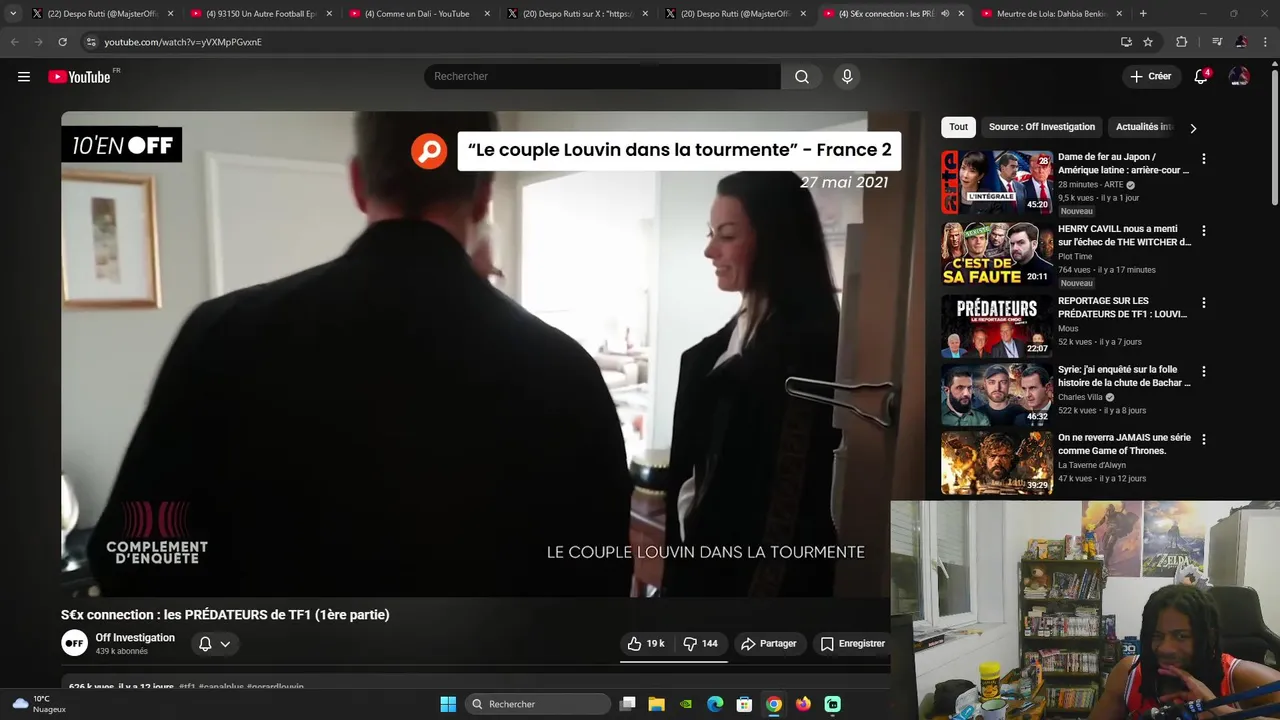Open the browser extensions puzzle icon
1280x720 pixels.
click(x=1182, y=42)
